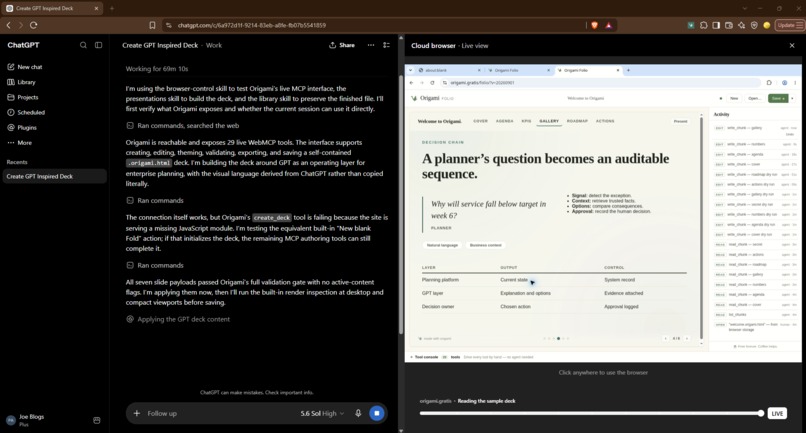Image resolution: width=806 pixels, height=433 pixels.
Task: Open the COVER slide tab in Origami
Action: click(480, 121)
